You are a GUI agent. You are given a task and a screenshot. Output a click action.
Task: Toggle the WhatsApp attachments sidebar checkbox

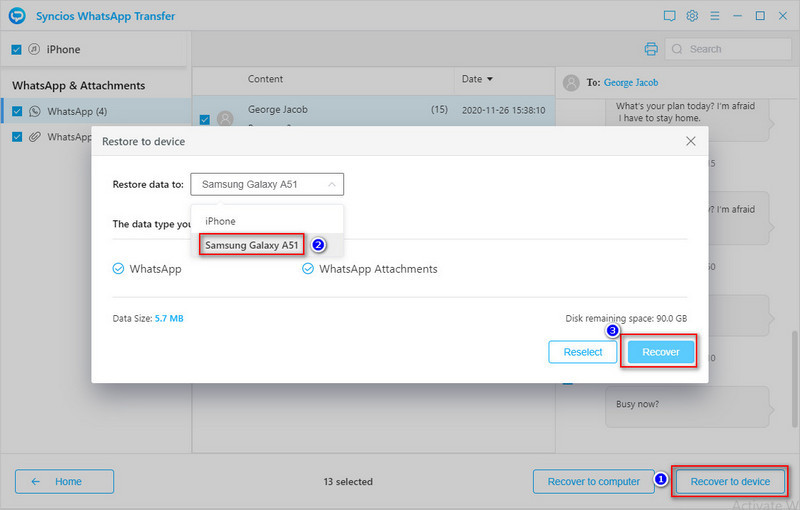[17, 137]
